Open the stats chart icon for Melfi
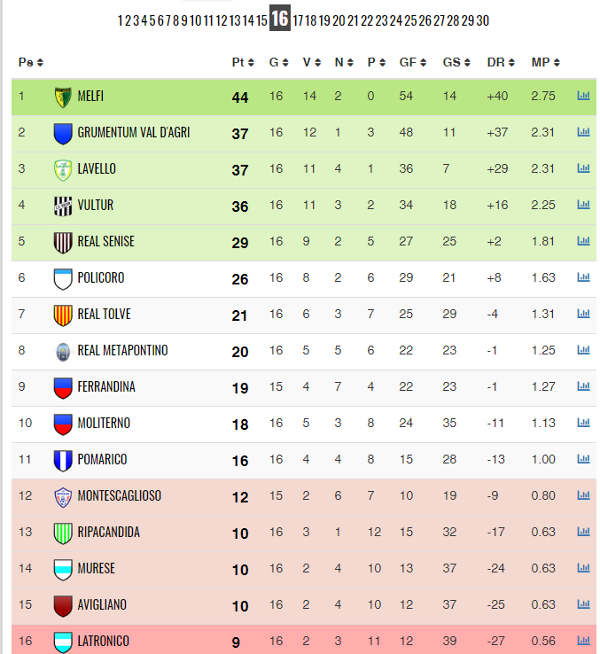 coord(583,96)
